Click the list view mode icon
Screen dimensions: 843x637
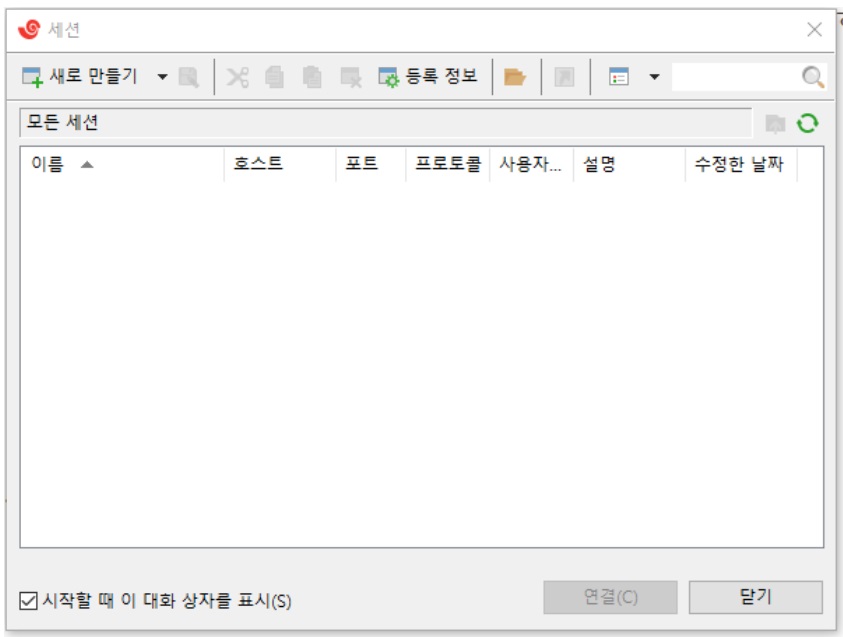(619, 77)
